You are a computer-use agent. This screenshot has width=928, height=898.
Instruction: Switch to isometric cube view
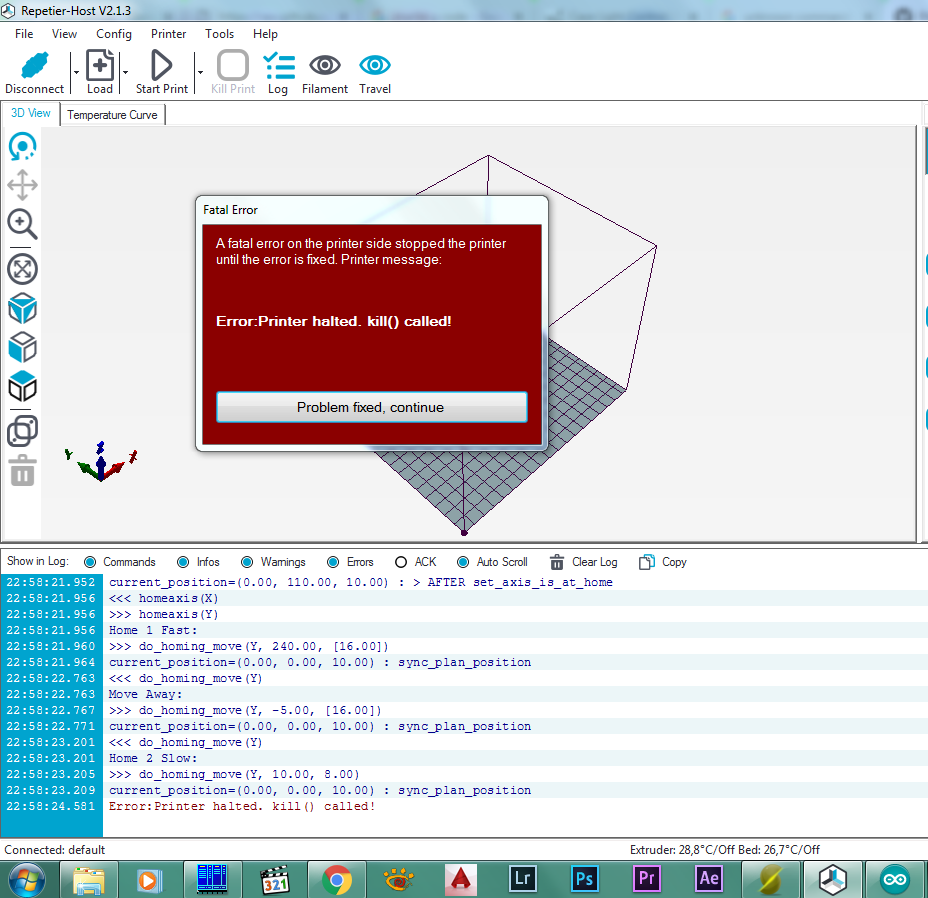[22, 308]
